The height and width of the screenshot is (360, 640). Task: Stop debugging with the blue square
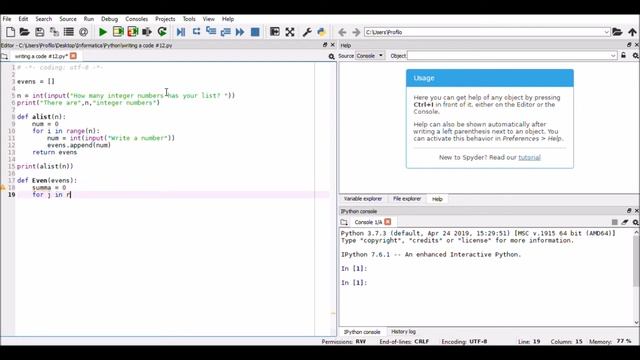point(255,32)
